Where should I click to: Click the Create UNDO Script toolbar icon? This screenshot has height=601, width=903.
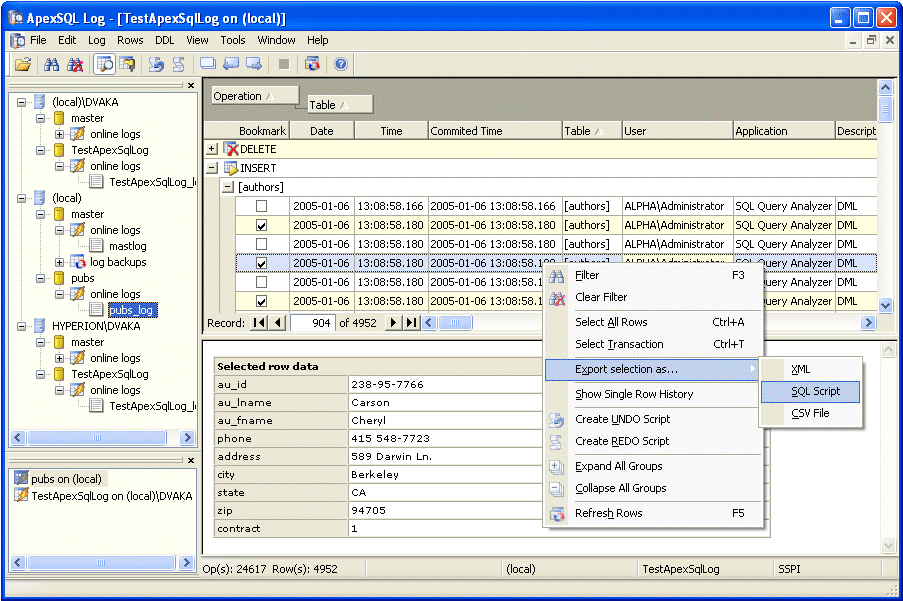tap(156, 64)
